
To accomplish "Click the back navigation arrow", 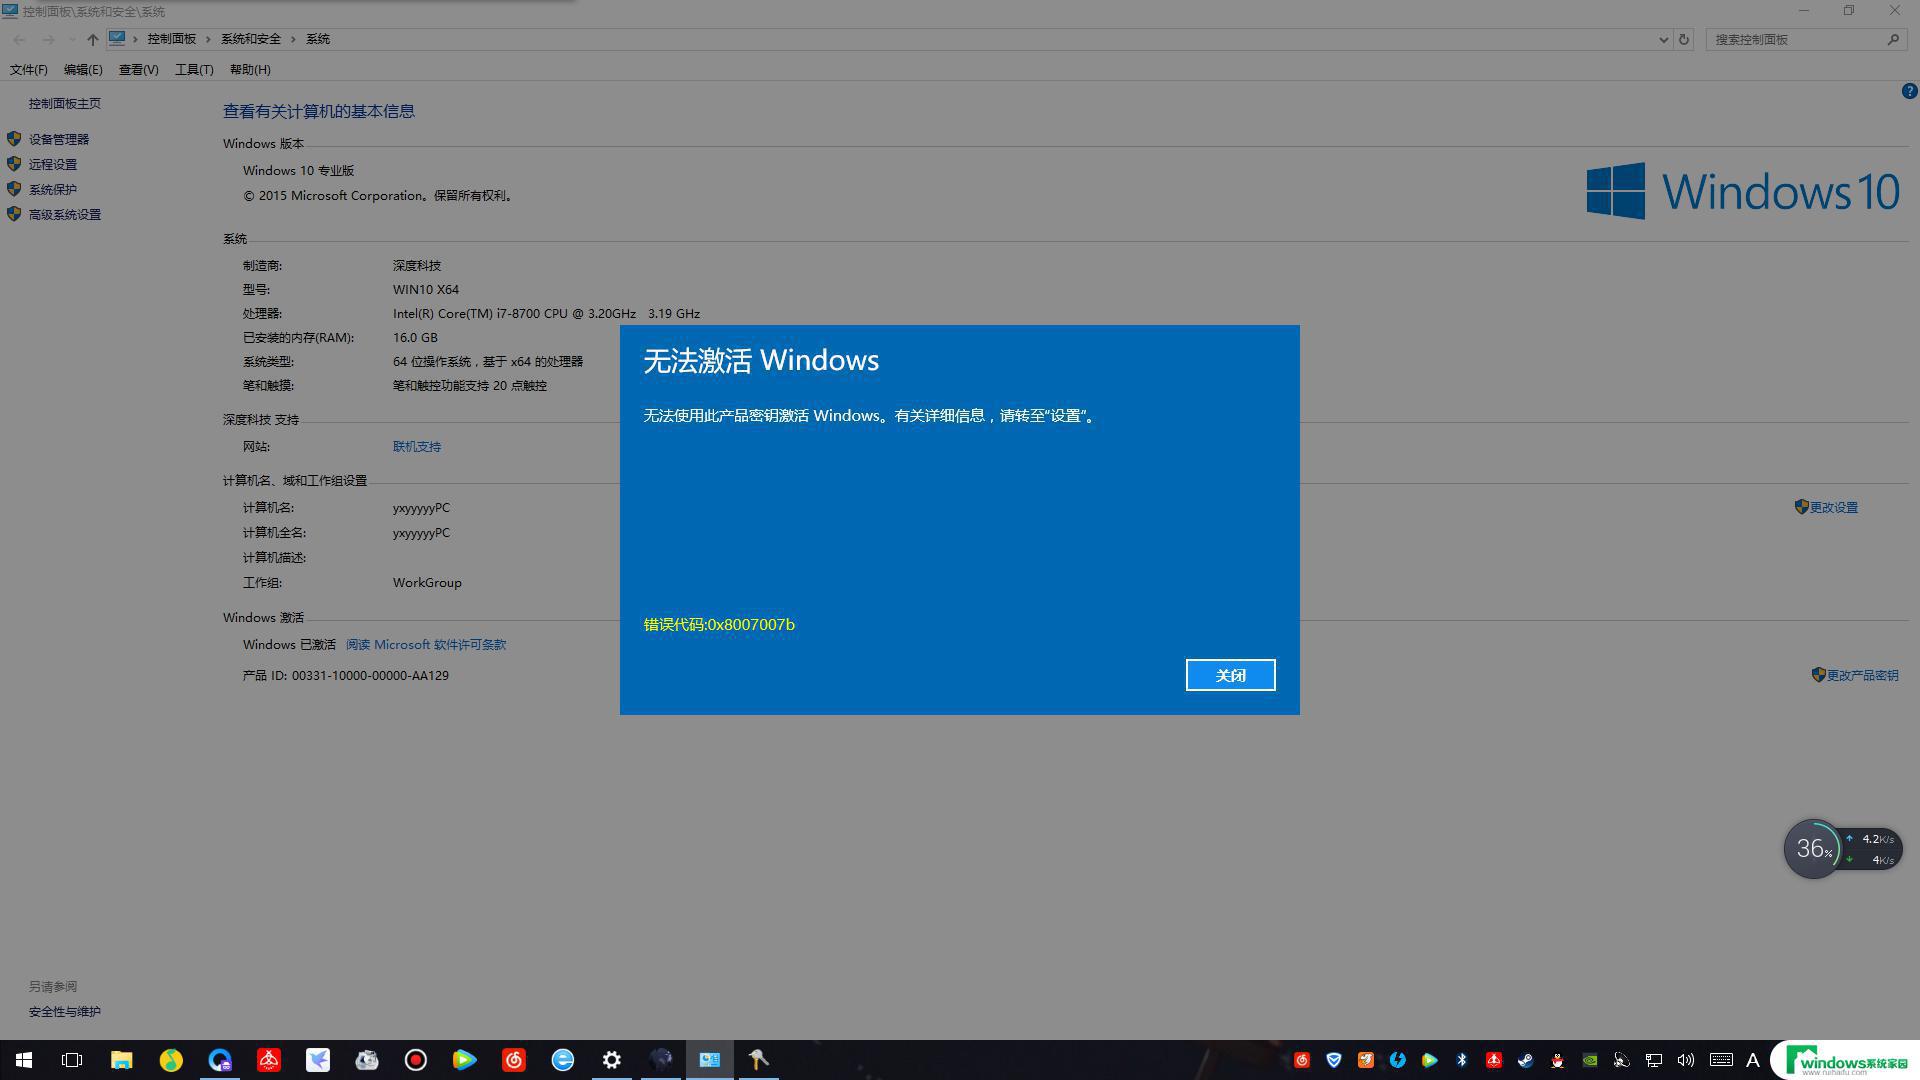I will (x=20, y=39).
